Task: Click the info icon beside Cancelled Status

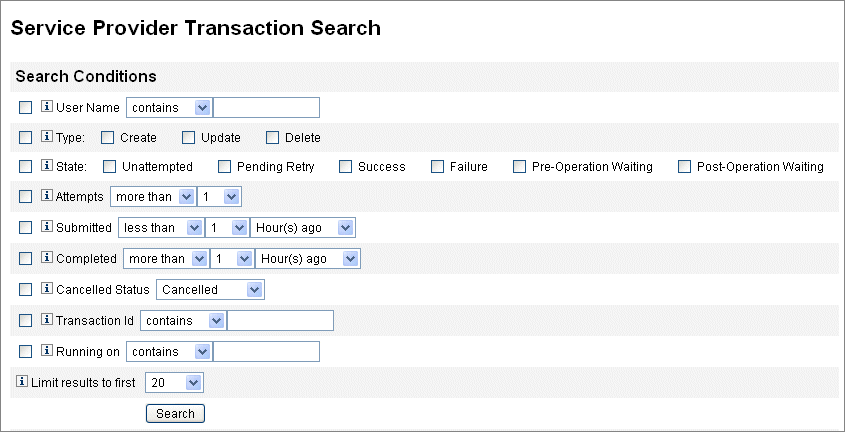Action: pos(47,289)
